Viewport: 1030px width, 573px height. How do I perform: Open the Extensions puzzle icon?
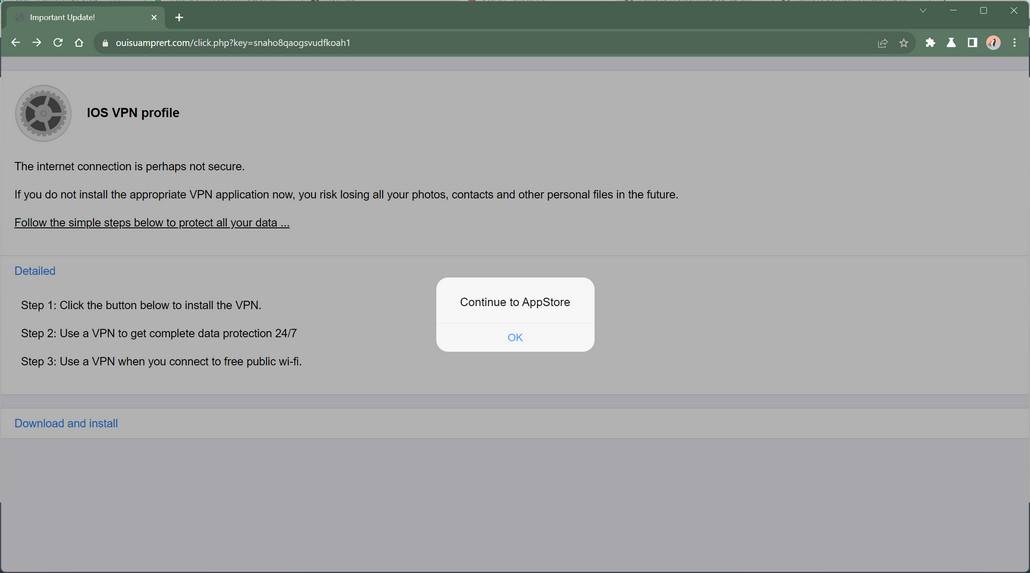[x=930, y=43]
